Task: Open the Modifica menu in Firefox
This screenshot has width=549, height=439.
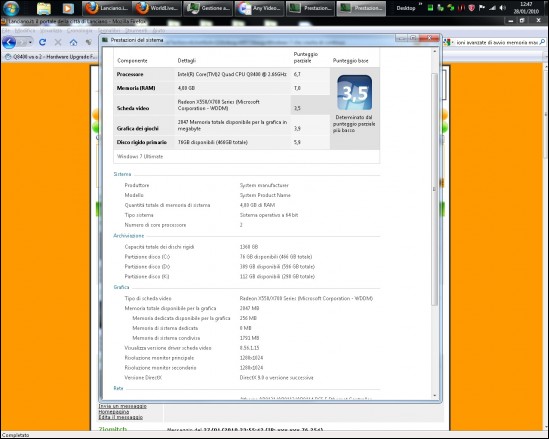Action: (25, 30)
